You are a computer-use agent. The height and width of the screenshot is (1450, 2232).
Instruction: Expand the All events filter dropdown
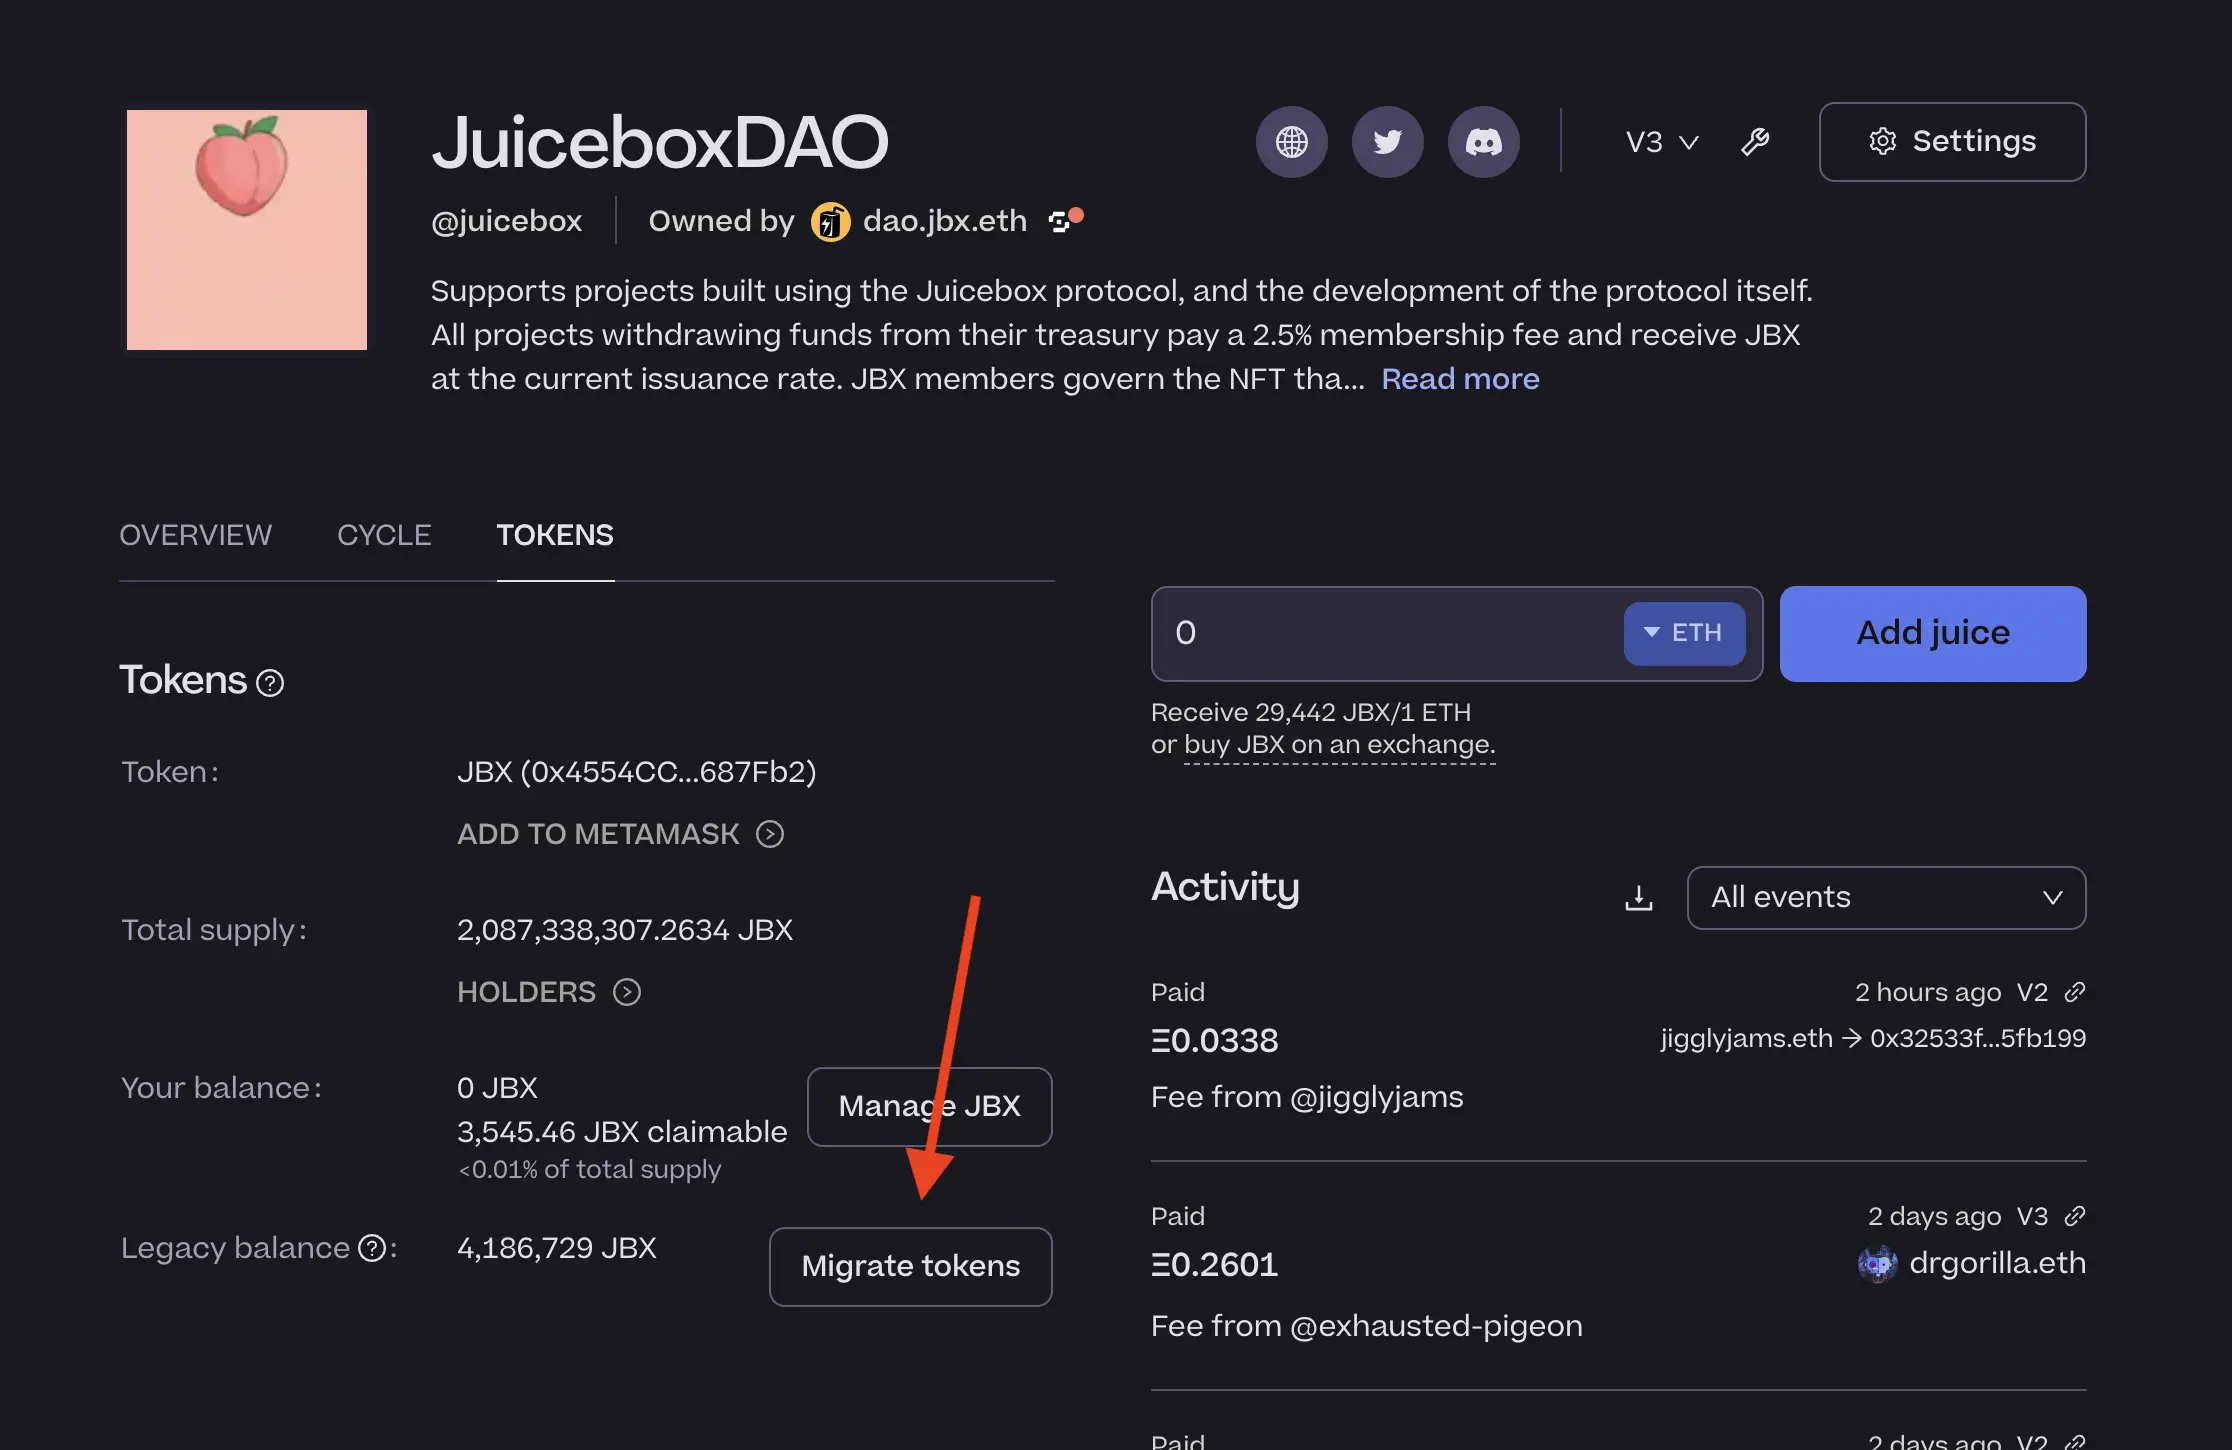click(1886, 898)
